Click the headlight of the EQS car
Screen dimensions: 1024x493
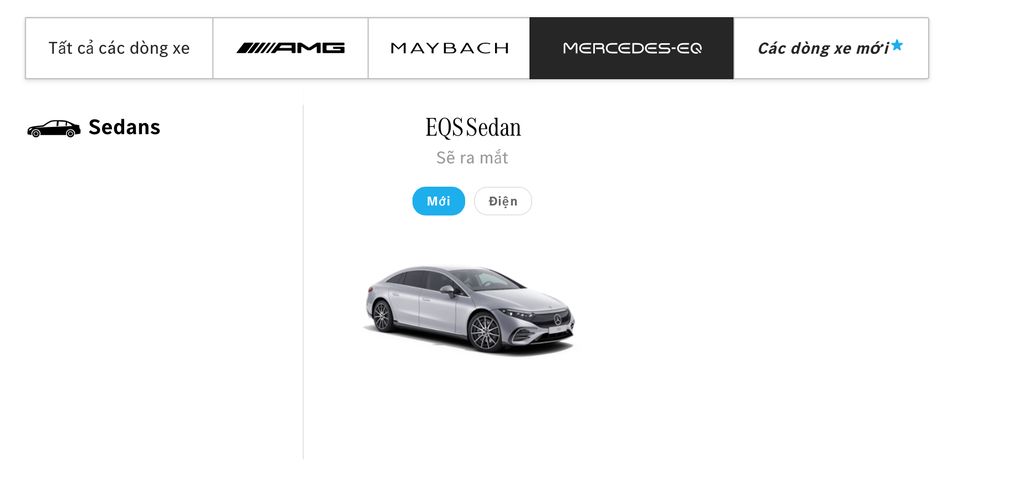tap(518, 314)
